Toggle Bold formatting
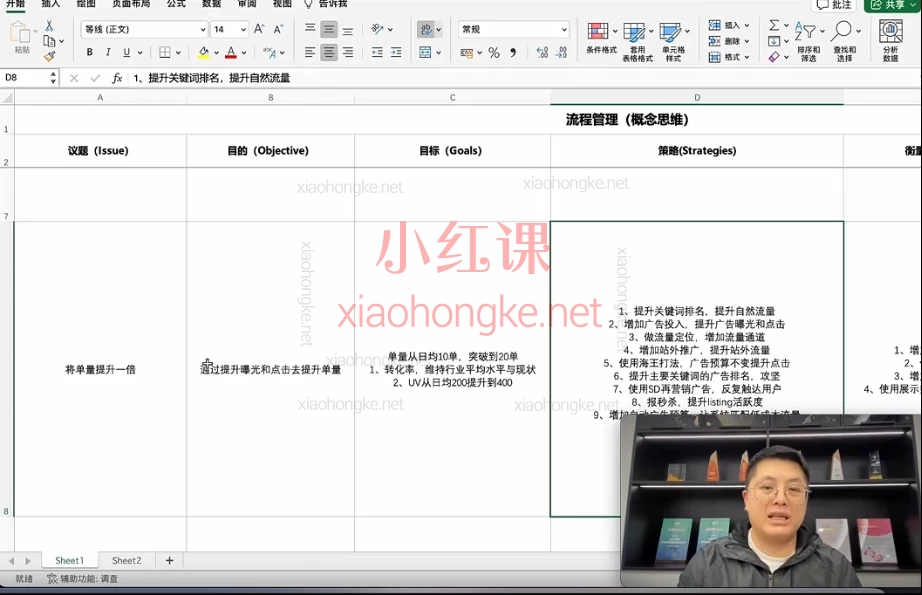Screen dimensions: 922x595 [x=89, y=52]
